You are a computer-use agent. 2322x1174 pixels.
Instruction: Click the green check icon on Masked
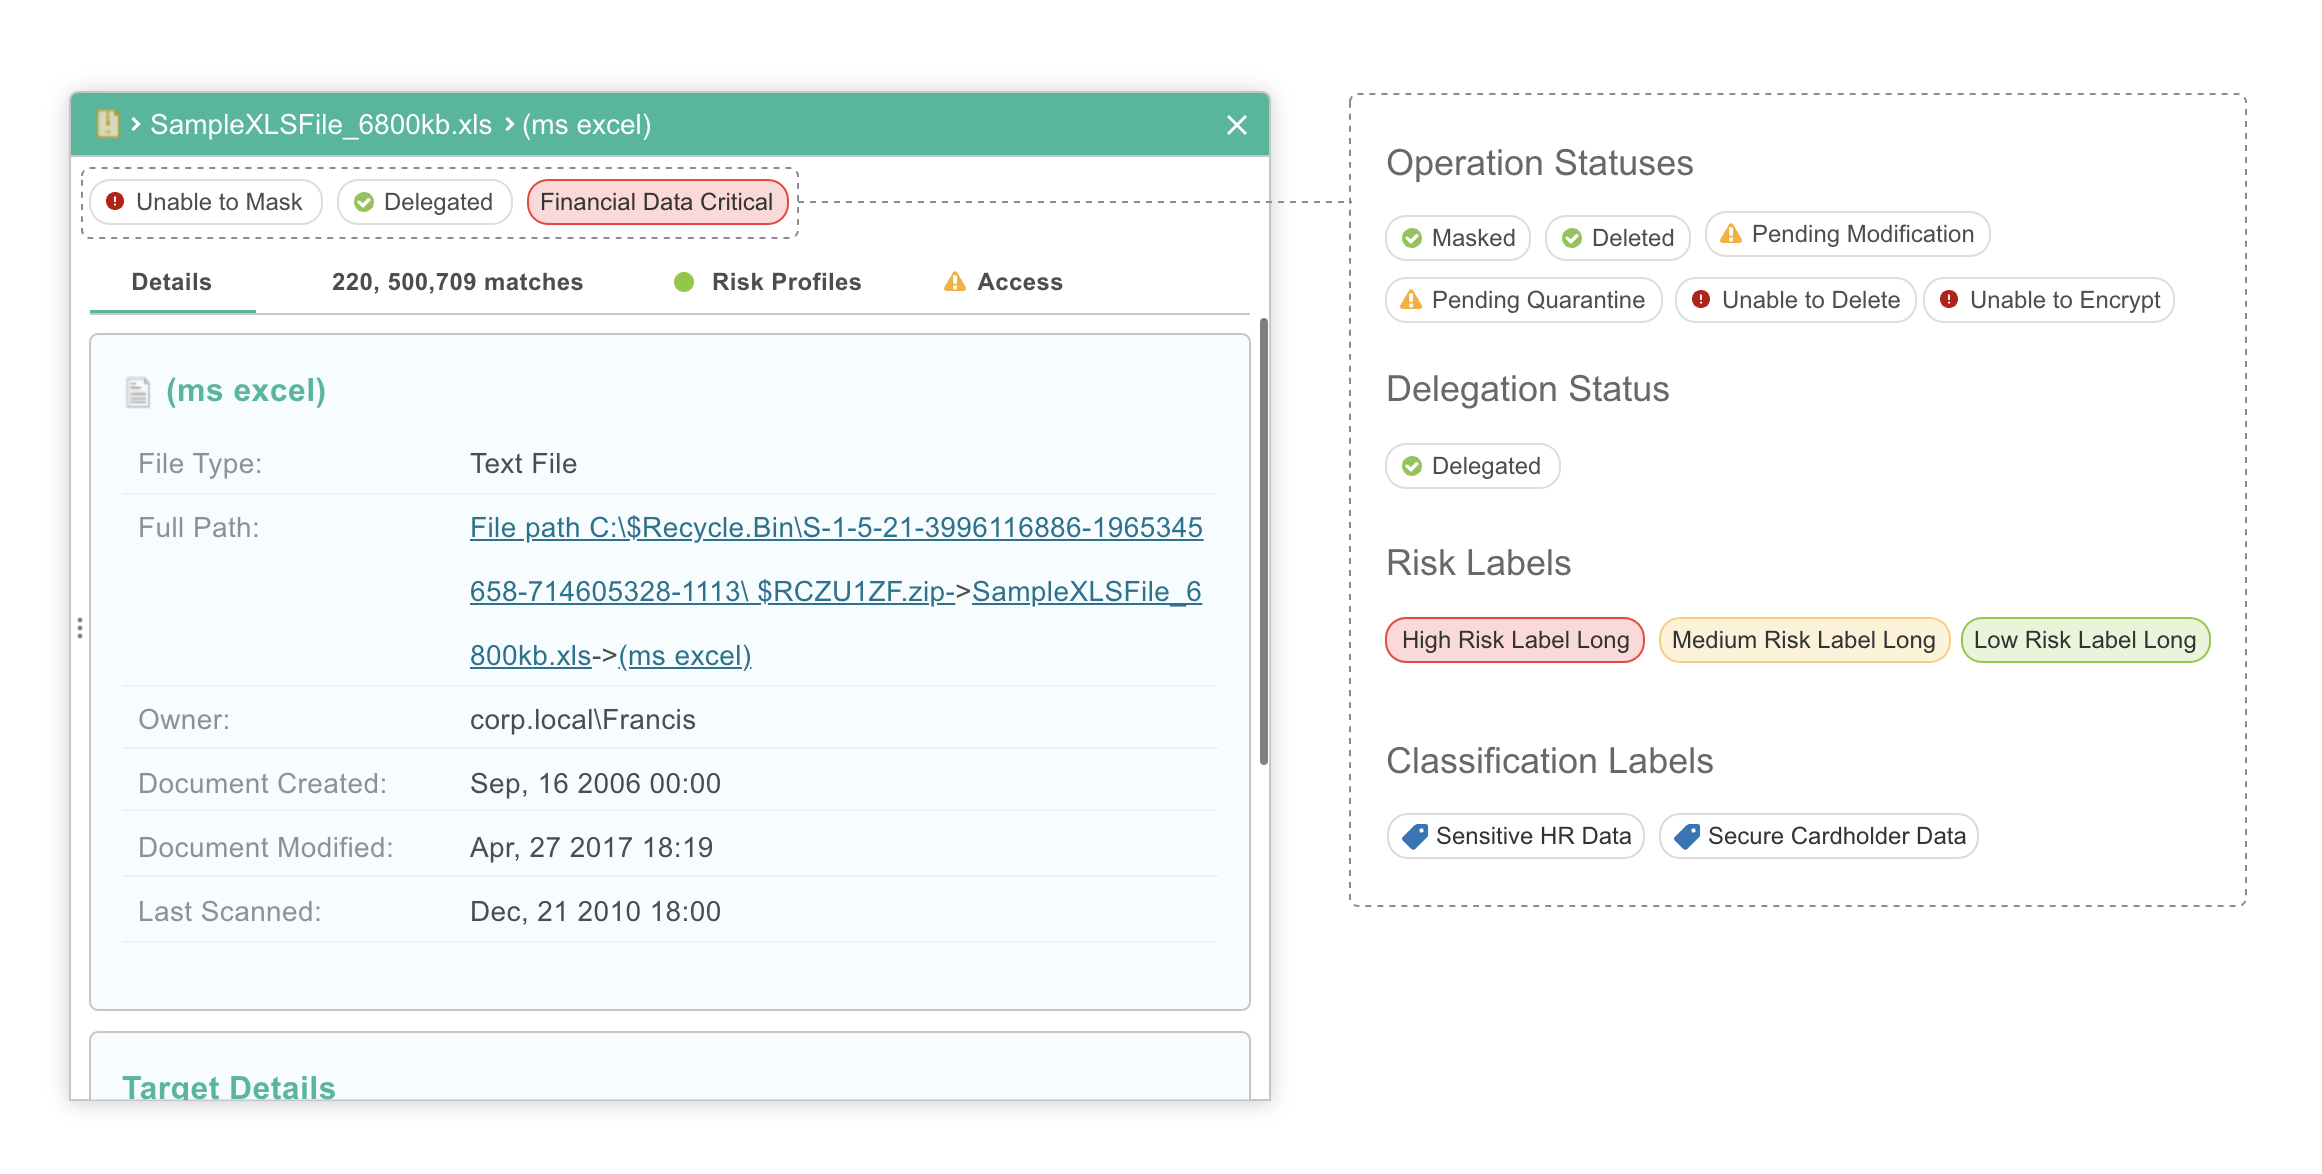tap(1412, 238)
